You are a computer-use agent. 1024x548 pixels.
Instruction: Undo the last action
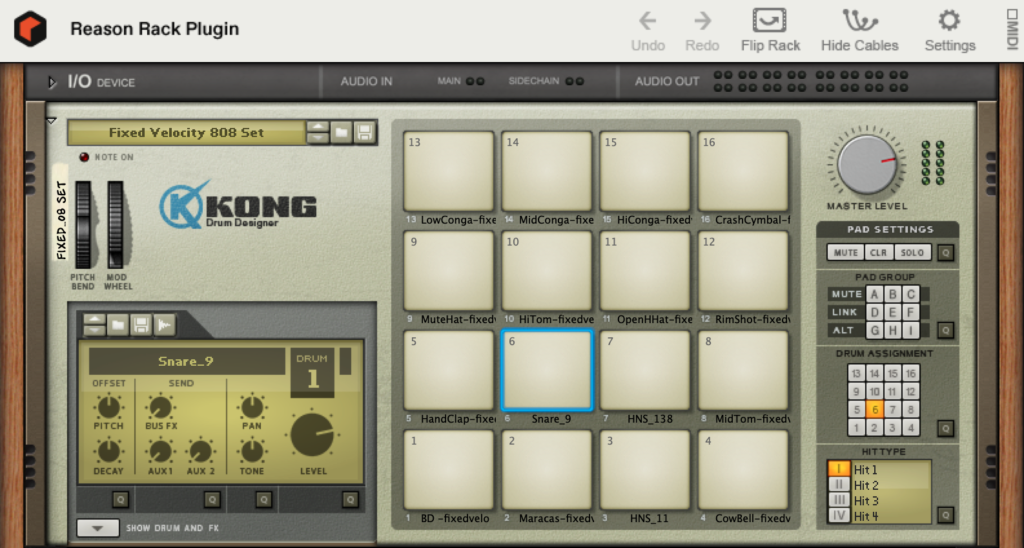click(x=648, y=31)
